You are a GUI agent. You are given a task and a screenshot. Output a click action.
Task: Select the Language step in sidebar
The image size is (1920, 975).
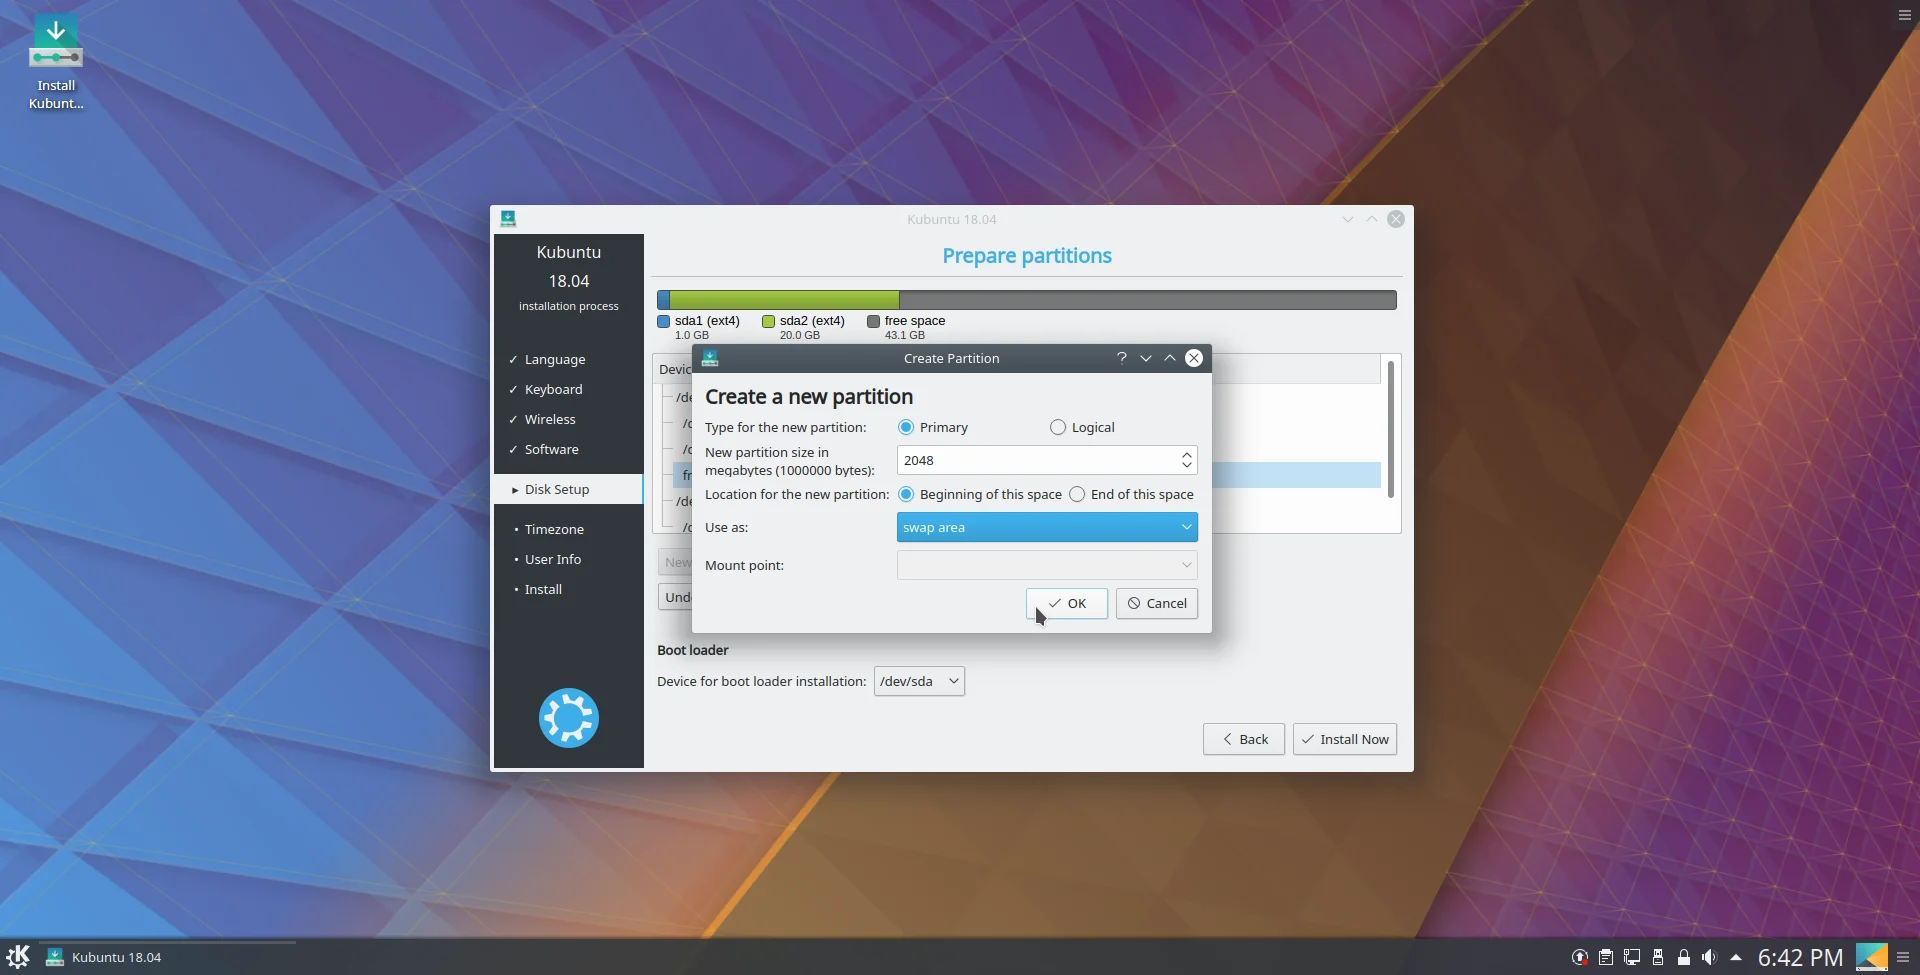coord(555,359)
